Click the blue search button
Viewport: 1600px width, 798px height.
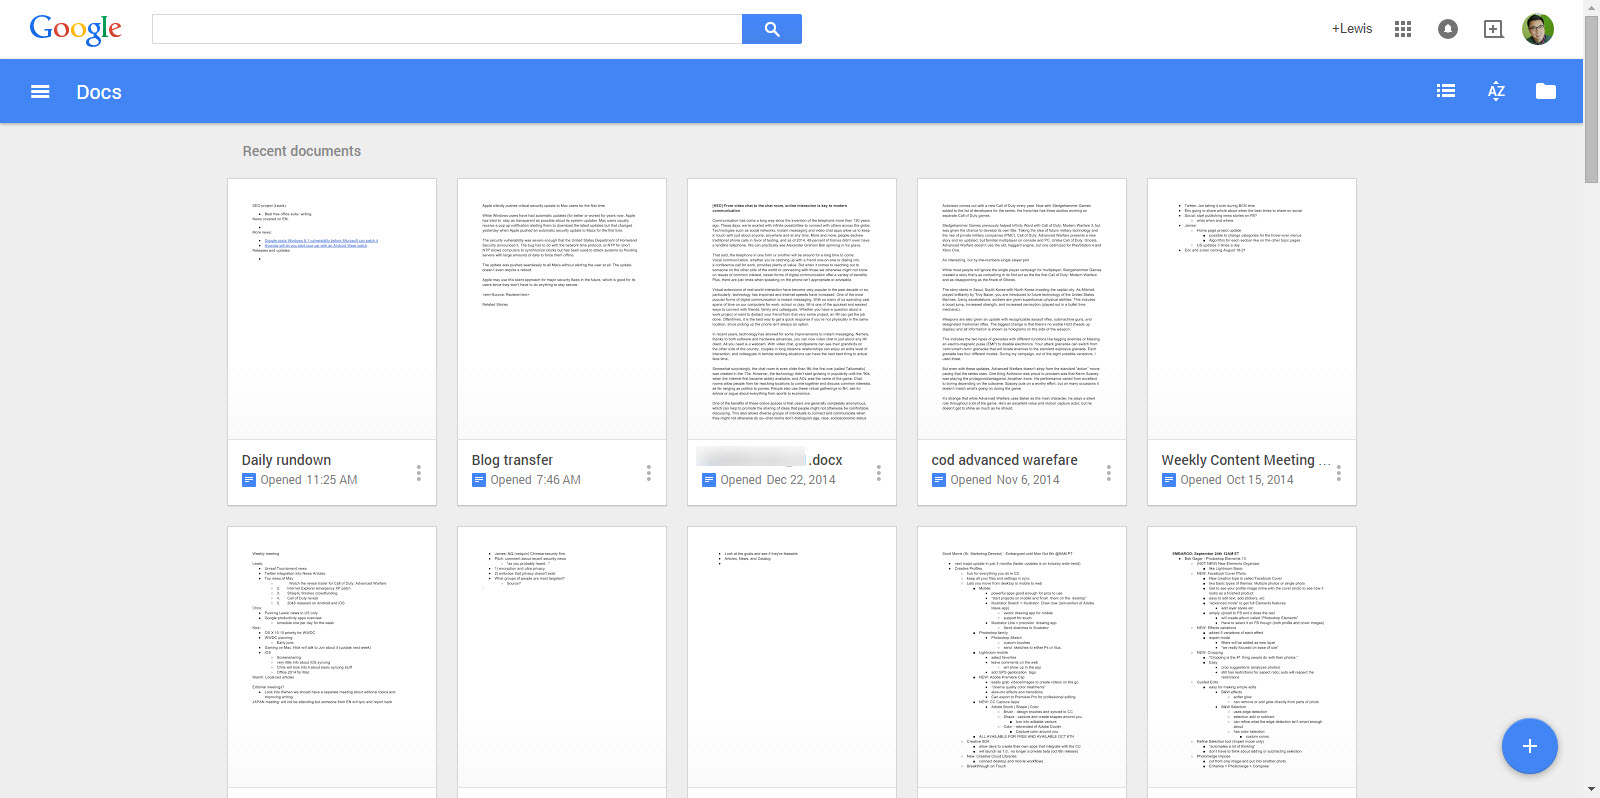(771, 29)
